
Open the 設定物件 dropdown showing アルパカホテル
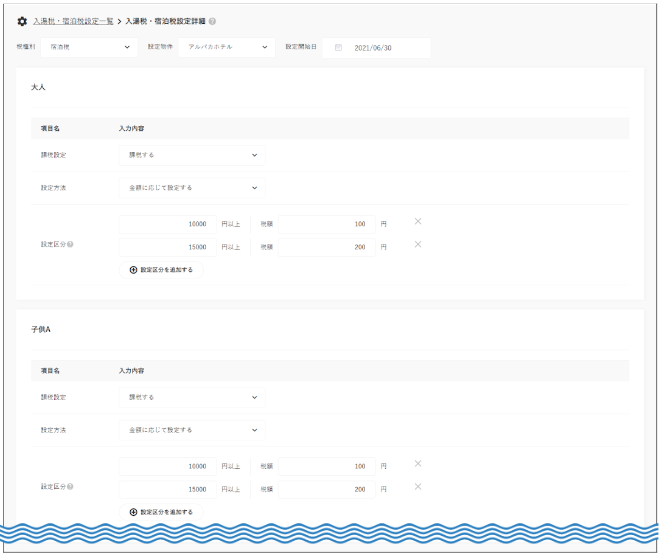click(225, 47)
